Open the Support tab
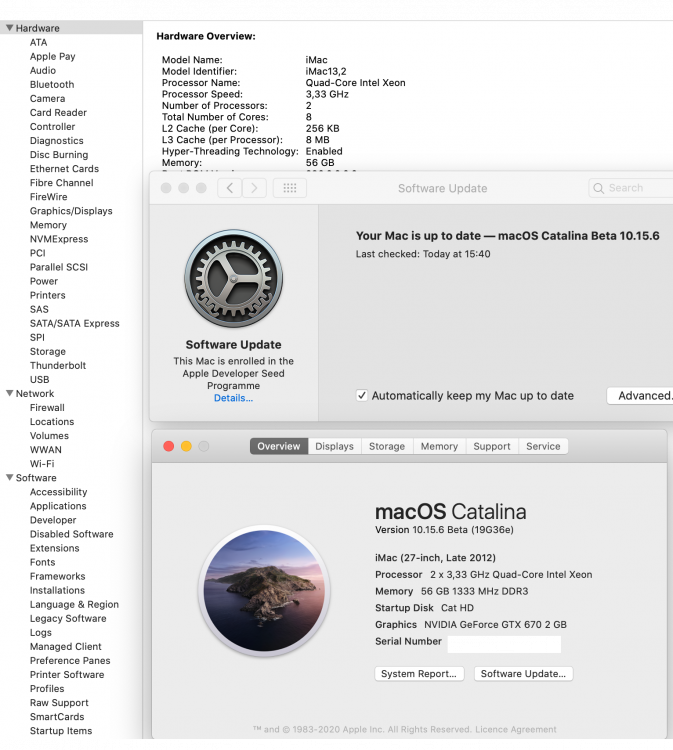The width and height of the screenshot is (673, 750). (x=492, y=446)
